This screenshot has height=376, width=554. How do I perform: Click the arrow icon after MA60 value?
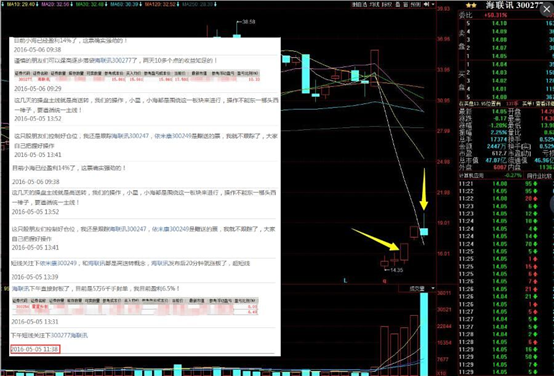pyautogui.click(x=141, y=4)
